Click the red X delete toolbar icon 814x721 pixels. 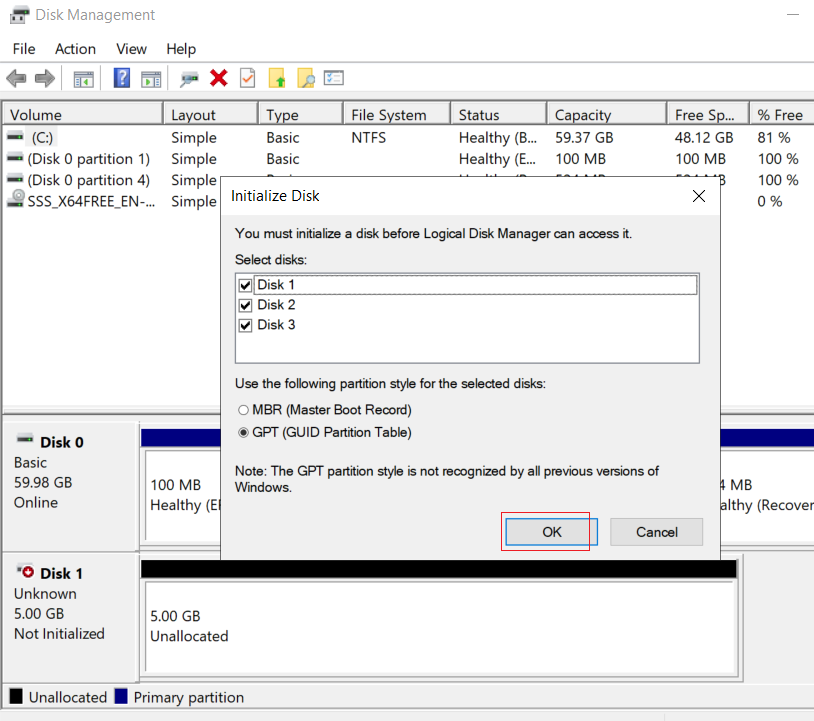219,78
